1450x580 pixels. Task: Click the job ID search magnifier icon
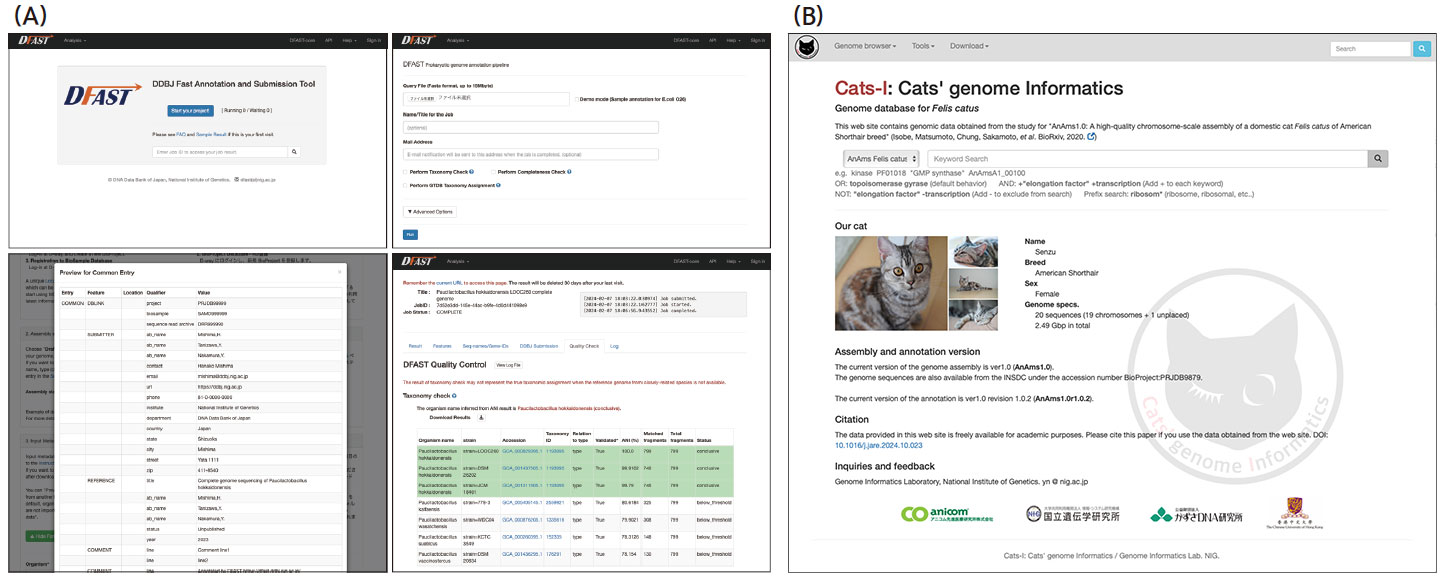294,152
